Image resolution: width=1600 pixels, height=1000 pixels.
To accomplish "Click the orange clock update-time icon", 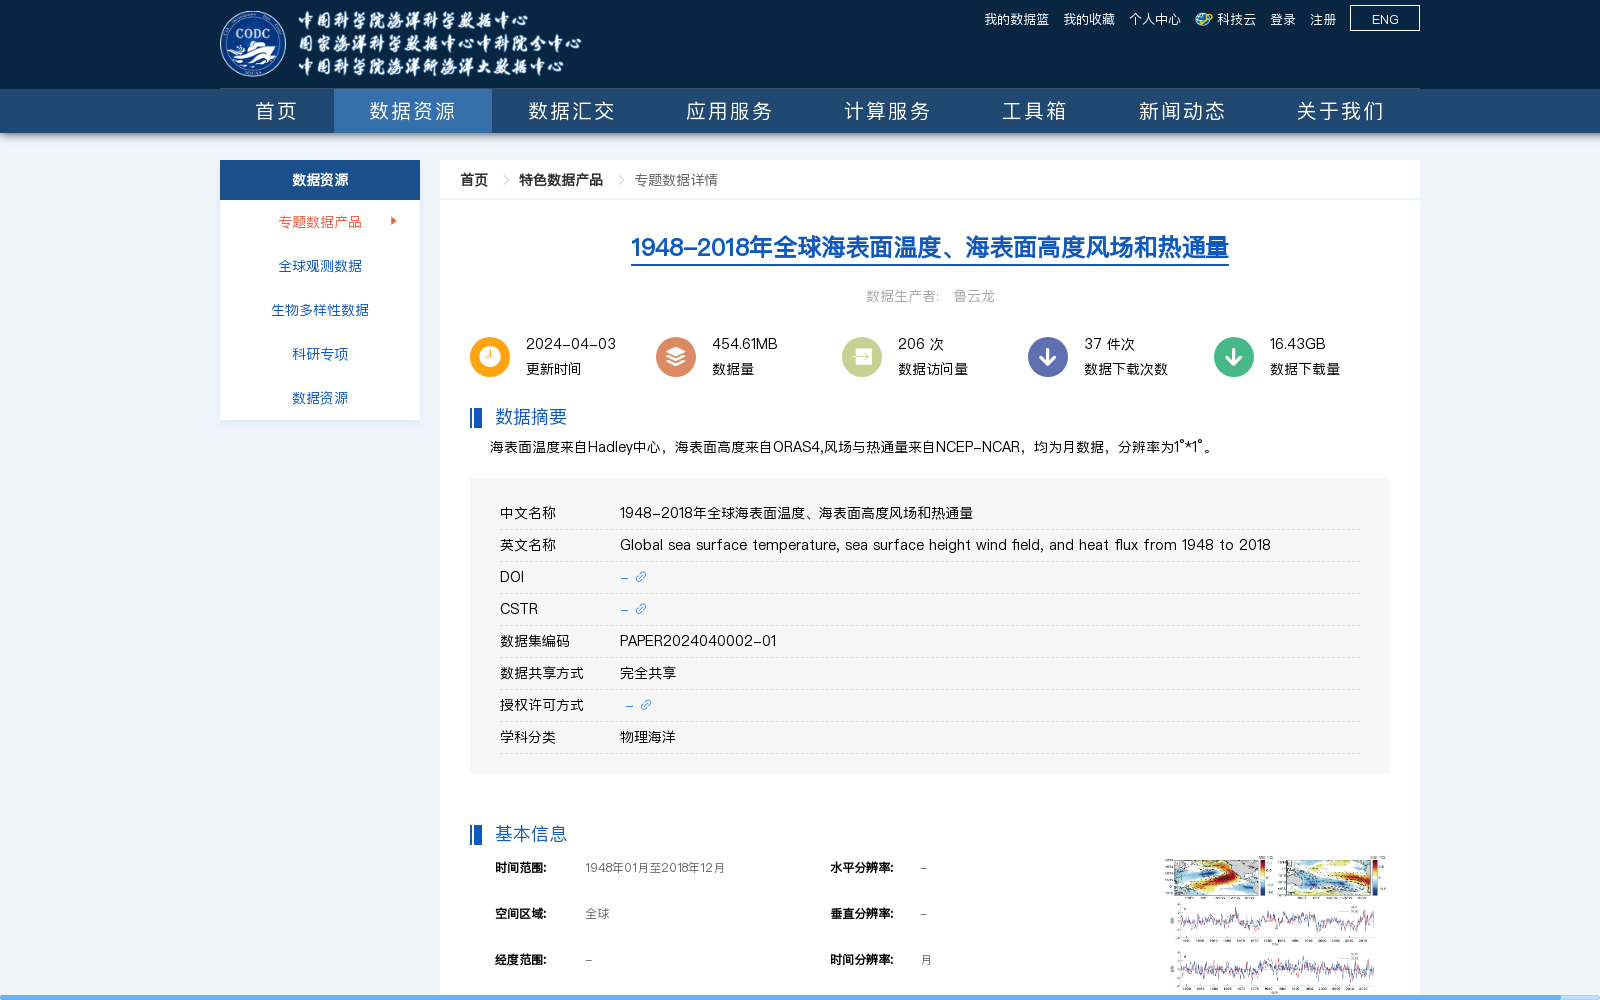I will [490, 357].
